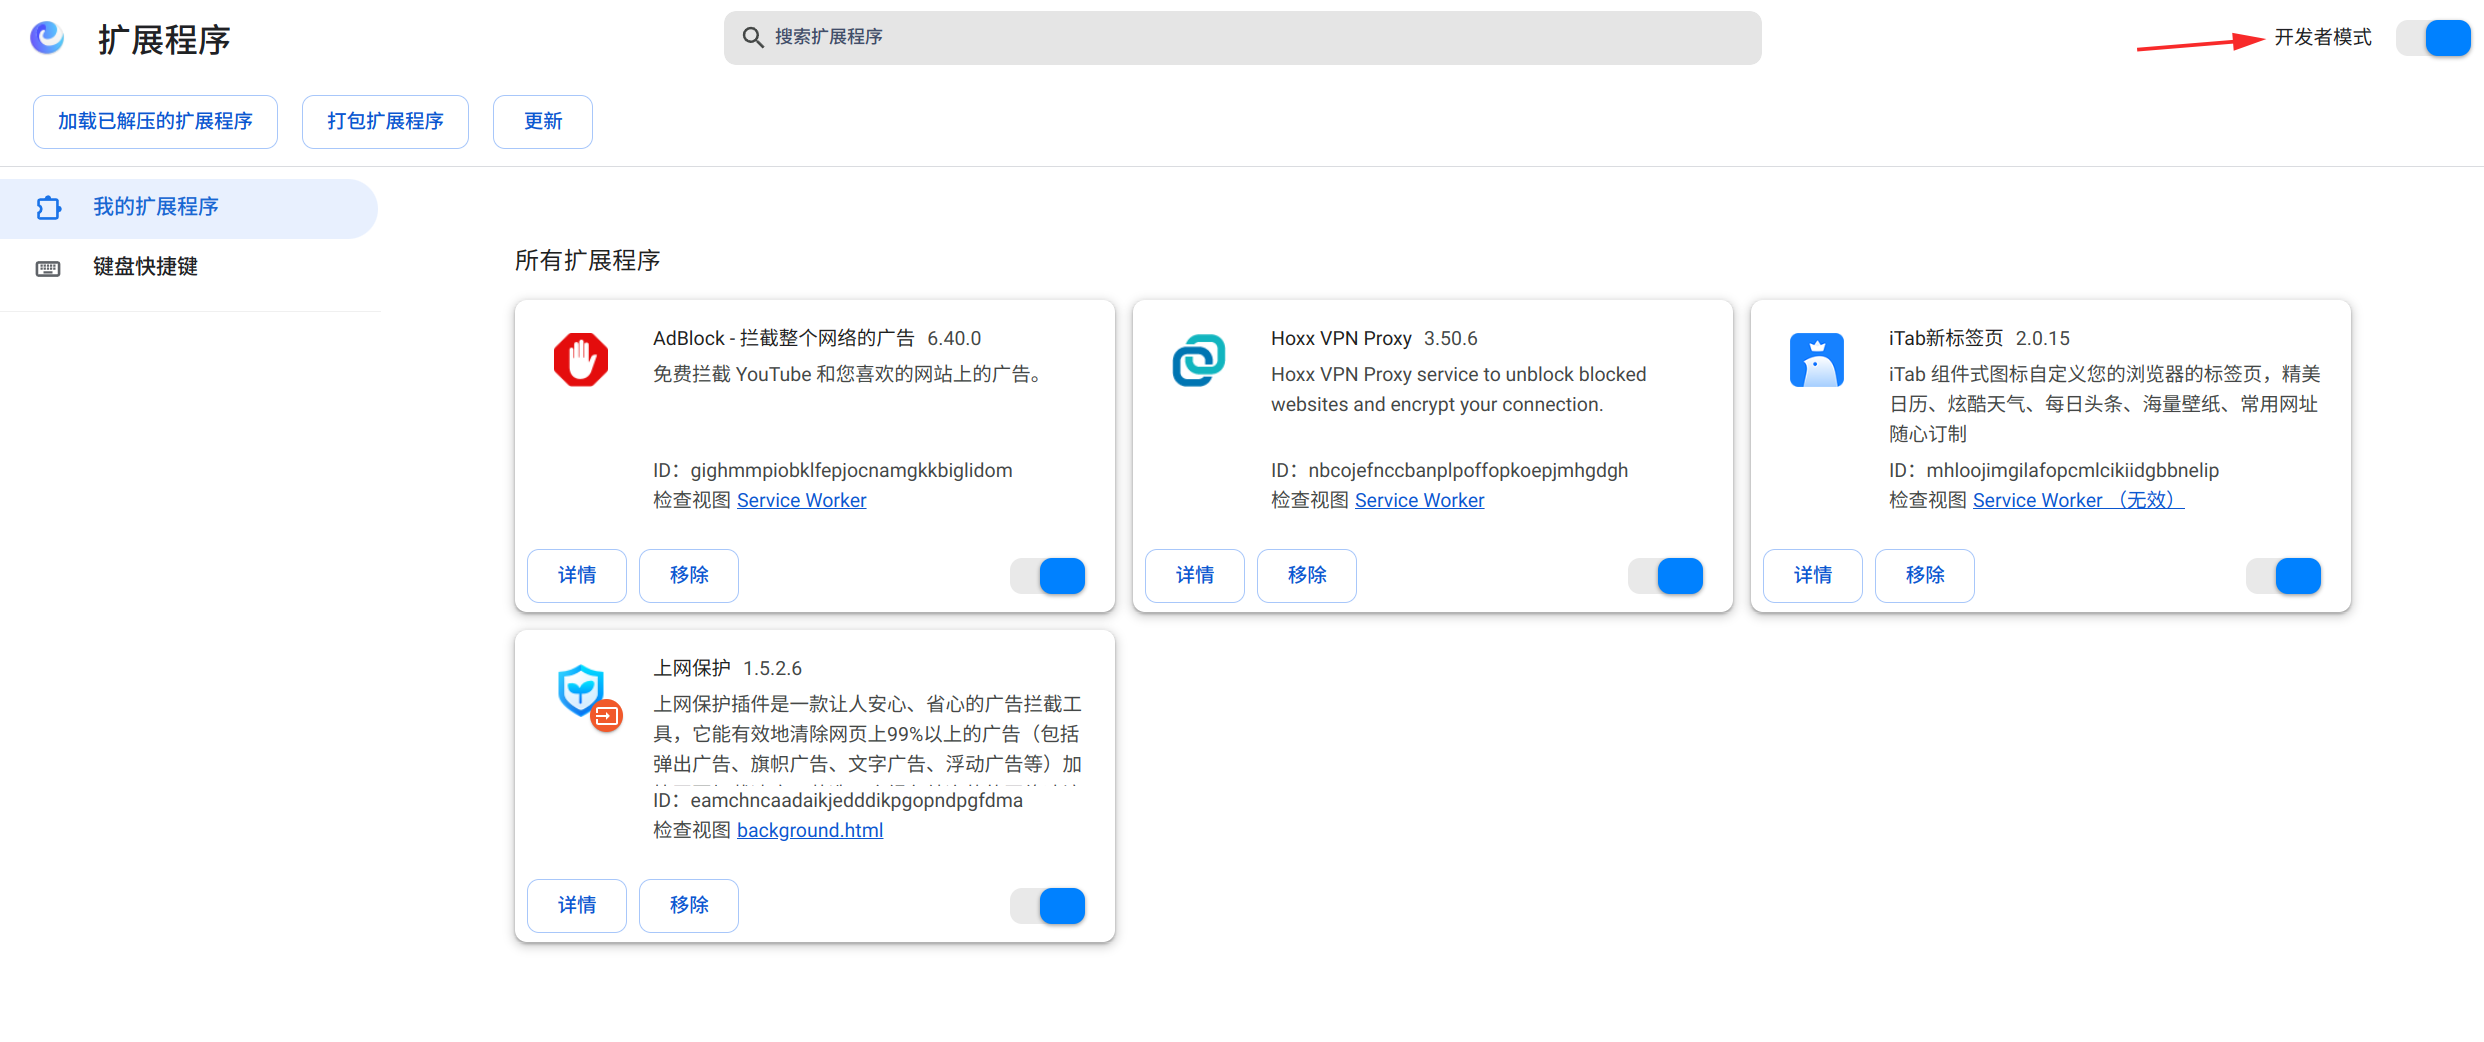The image size is (2484, 1042).
Task: Select 我的扩展程序 in the sidebar
Action: coord(189,208)
